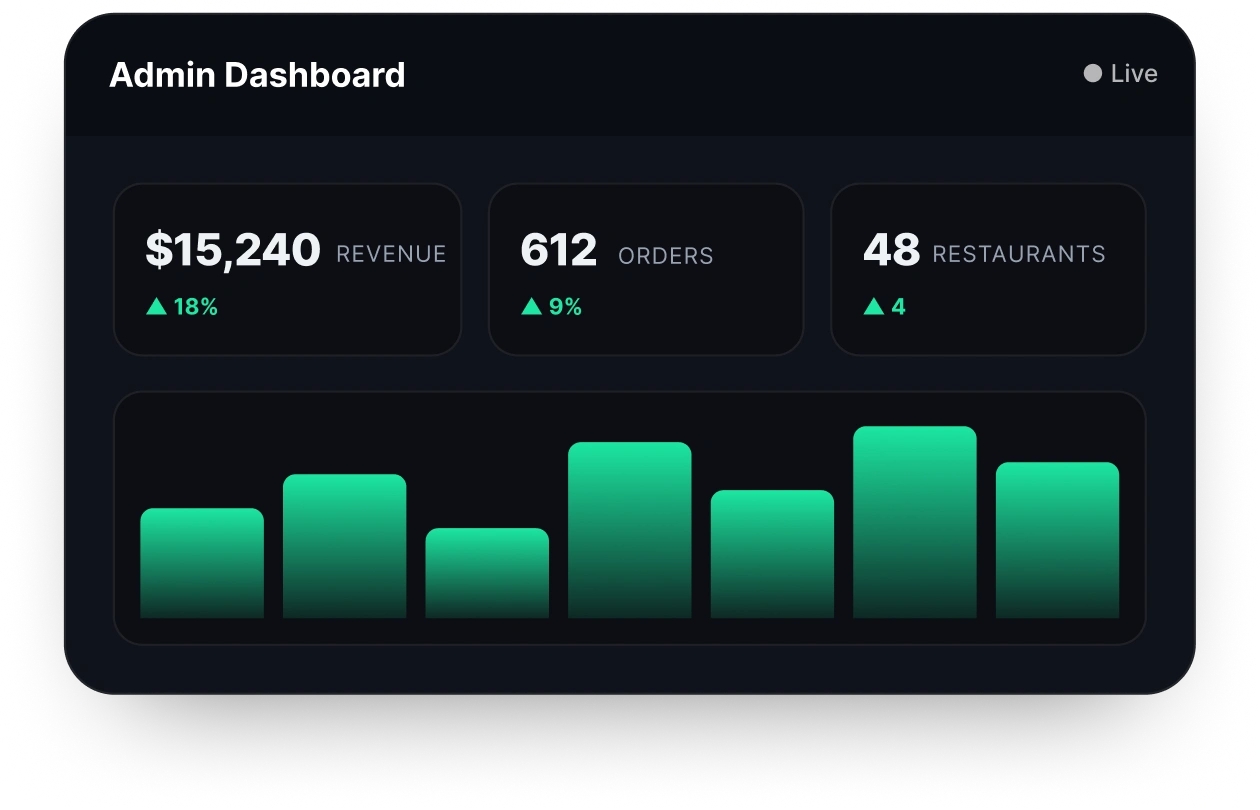Click the up arrow beside 4
Screen dimensions: 1260x810
click(x=874, y=306)
